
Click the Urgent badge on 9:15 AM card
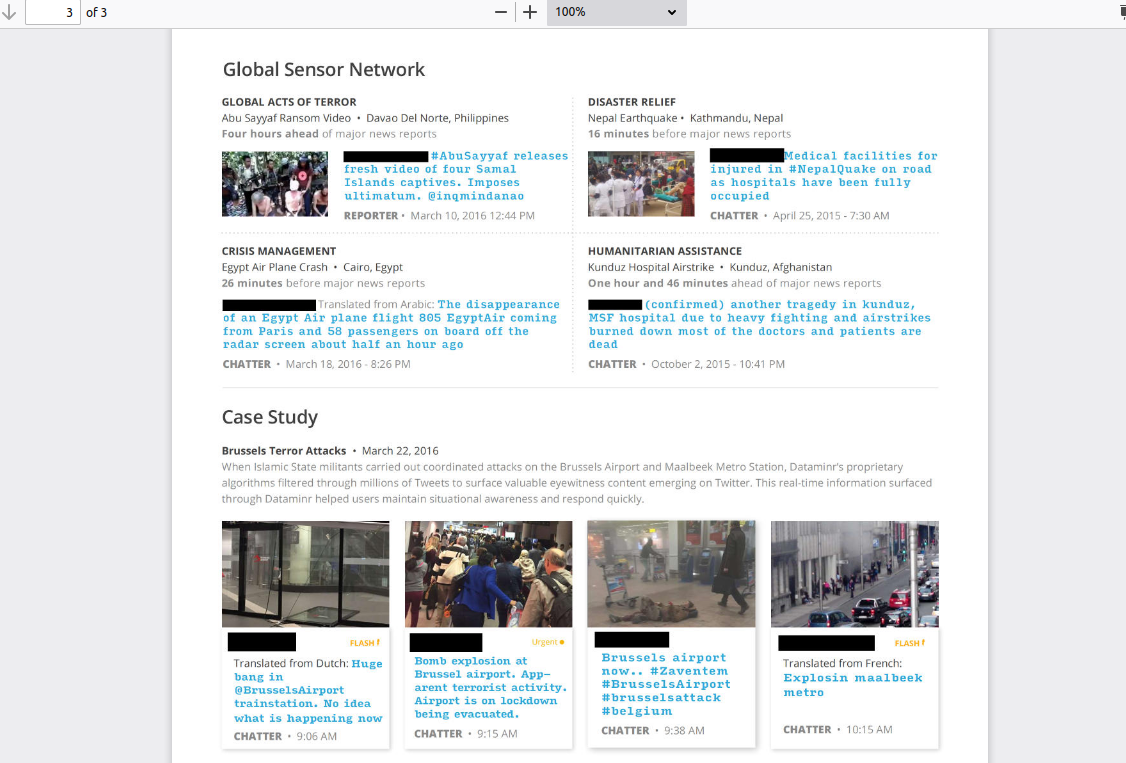(x=548, y=642)
